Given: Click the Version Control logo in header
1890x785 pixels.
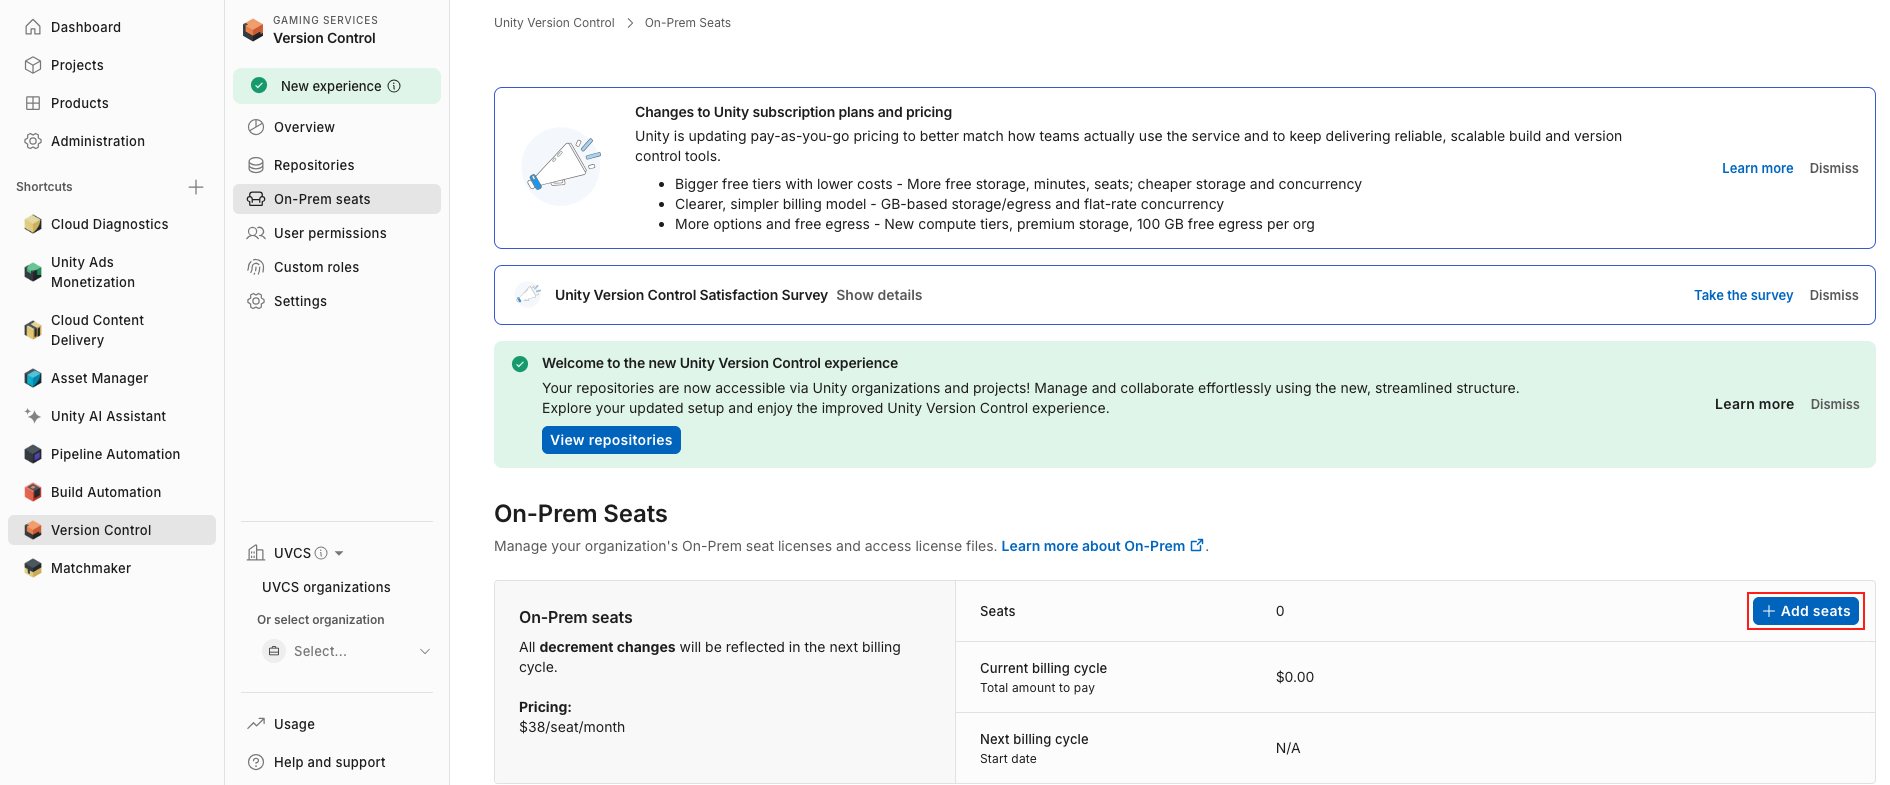Looking at the screenshot, I should (x=254, y=30).
